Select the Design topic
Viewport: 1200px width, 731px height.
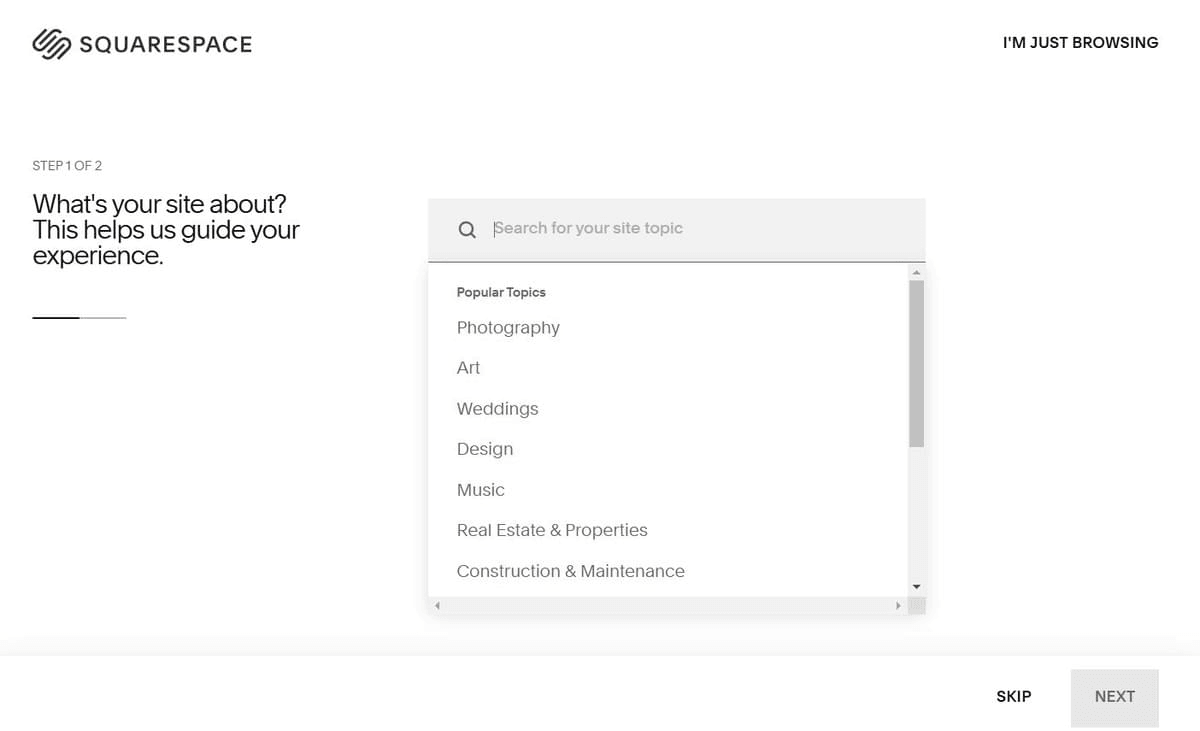(485, 449)
